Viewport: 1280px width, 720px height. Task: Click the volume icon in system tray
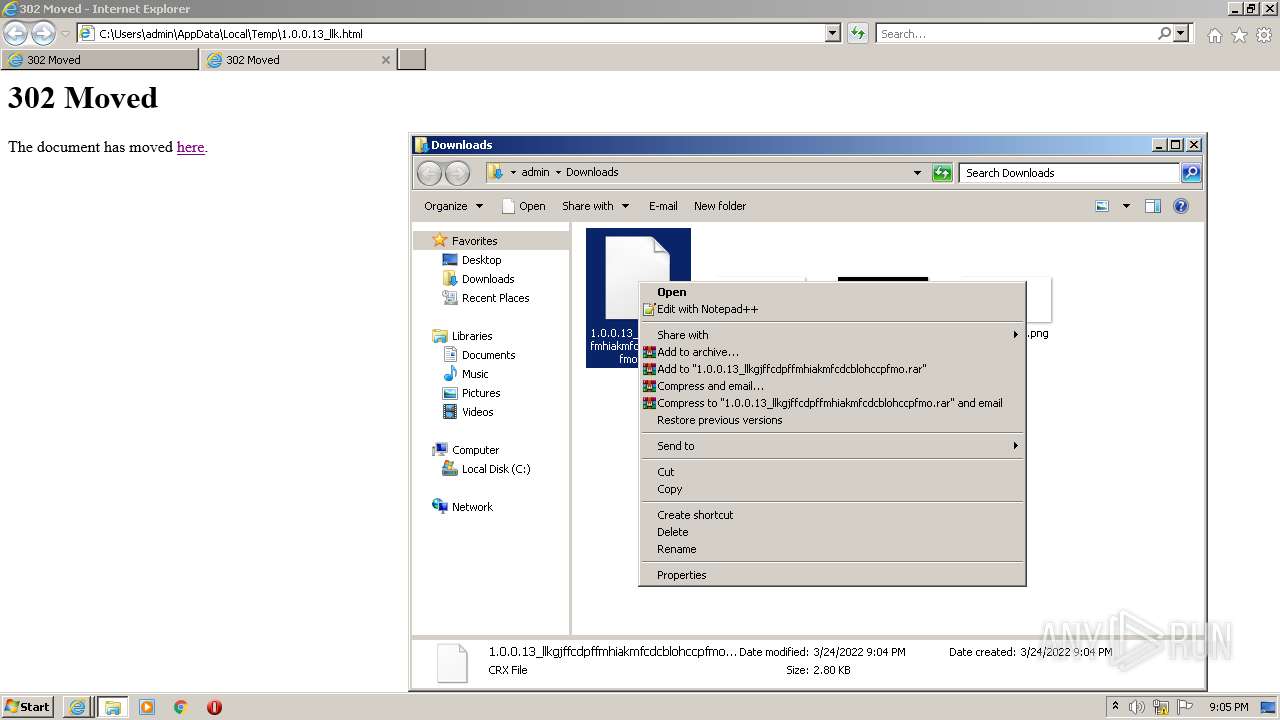point(1137,707)
